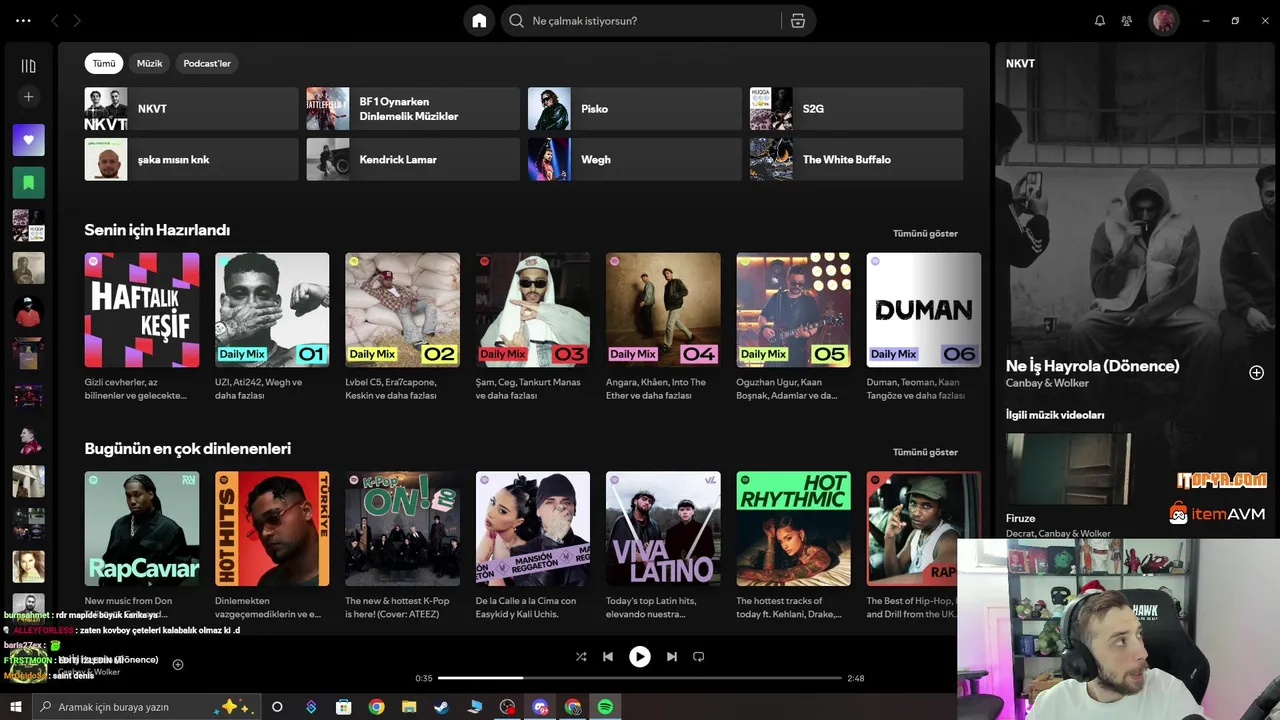Click the play button

[640, 657]
